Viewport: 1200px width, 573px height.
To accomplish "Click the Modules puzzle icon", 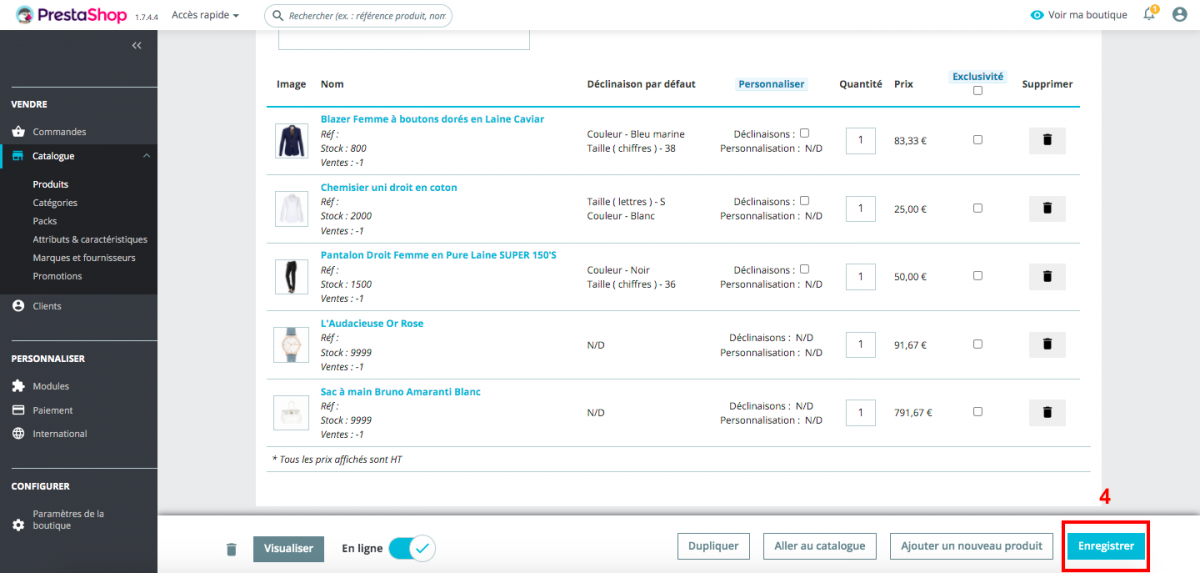I will tap(18, 386).
